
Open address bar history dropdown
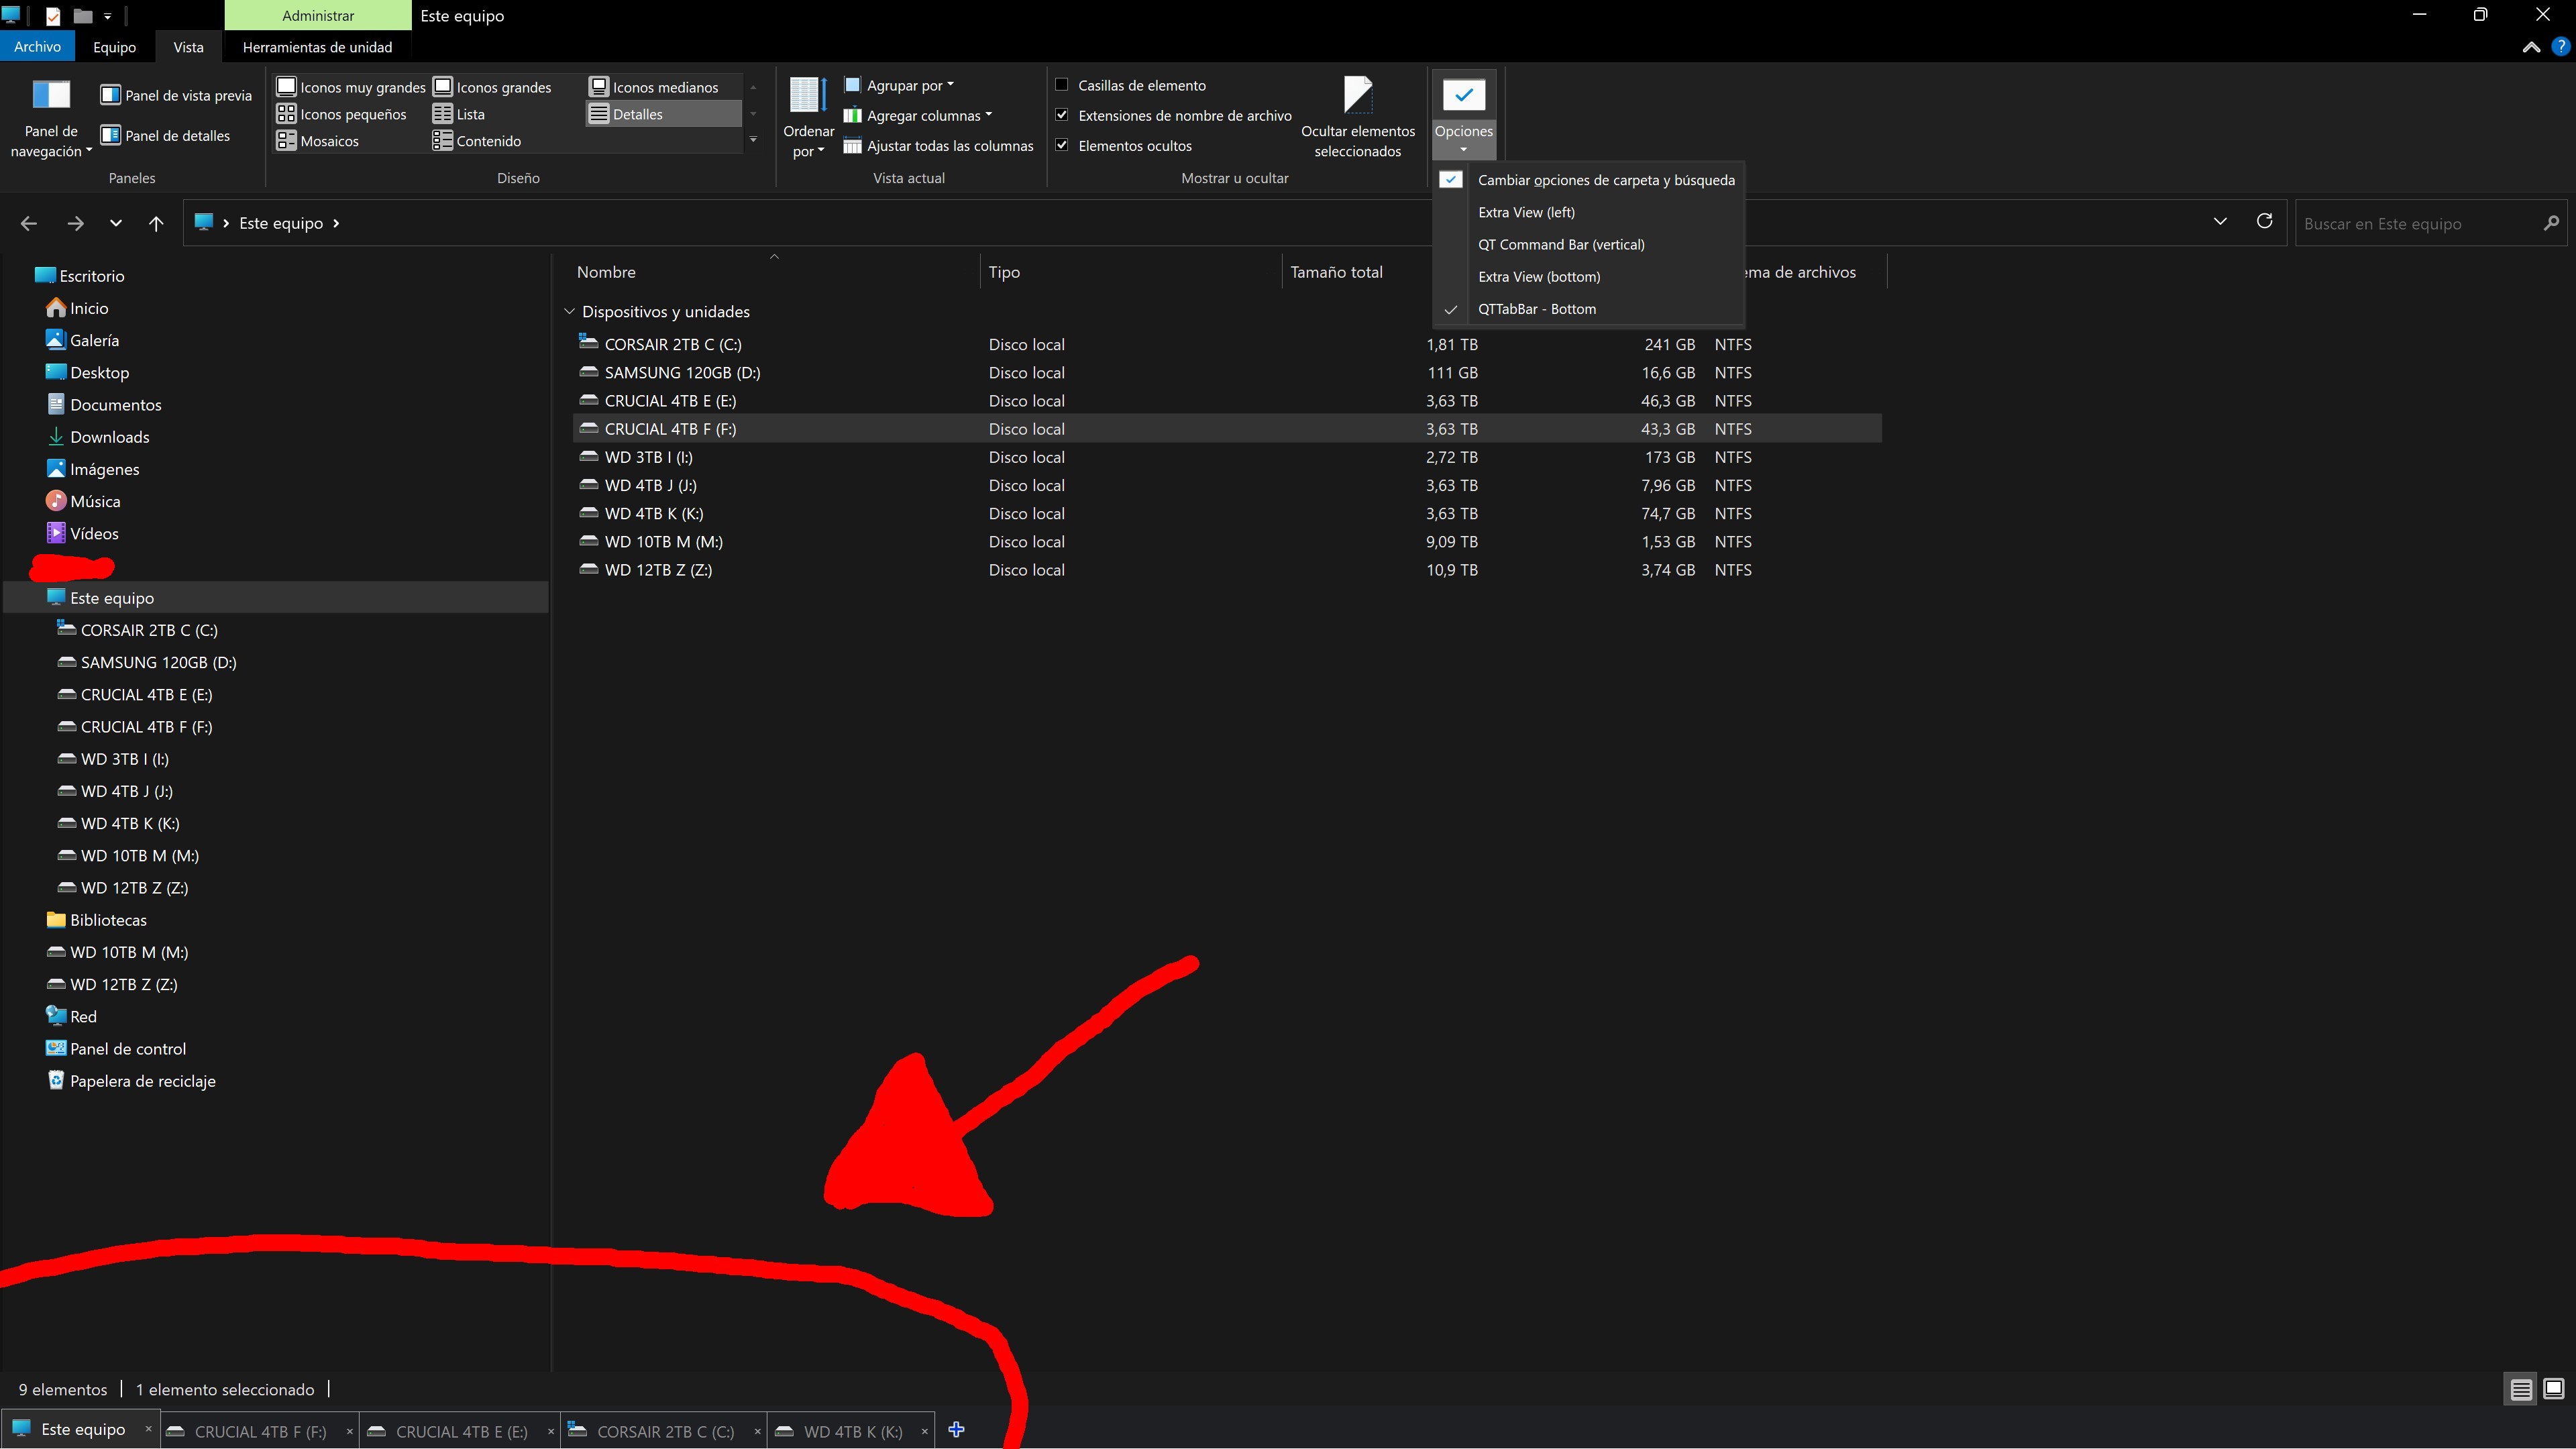coord(2220,222)
